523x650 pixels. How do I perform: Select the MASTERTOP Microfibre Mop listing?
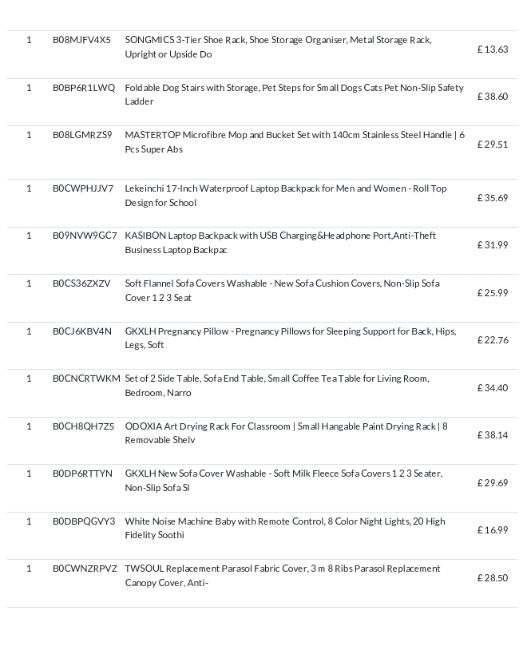coord(295,142)
